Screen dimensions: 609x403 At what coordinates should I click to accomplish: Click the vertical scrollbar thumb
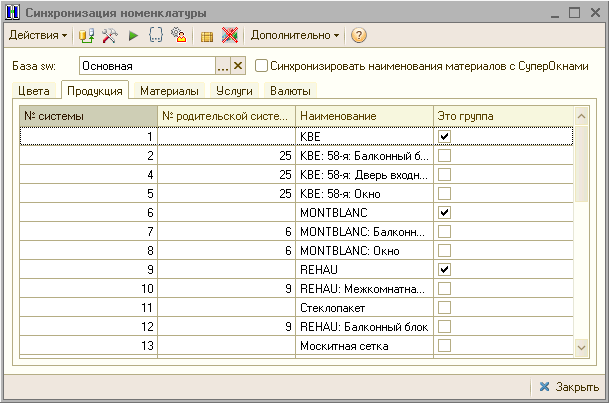point(581,164)
